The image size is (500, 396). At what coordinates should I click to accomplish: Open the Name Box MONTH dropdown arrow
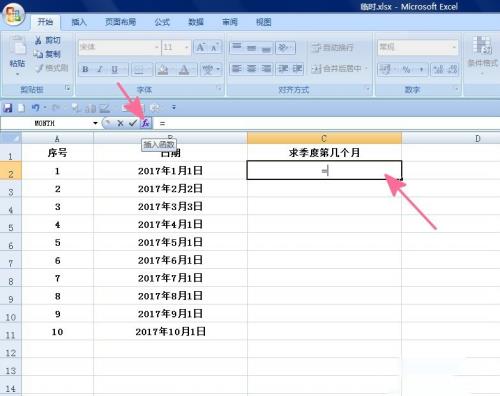coord(95,123)
